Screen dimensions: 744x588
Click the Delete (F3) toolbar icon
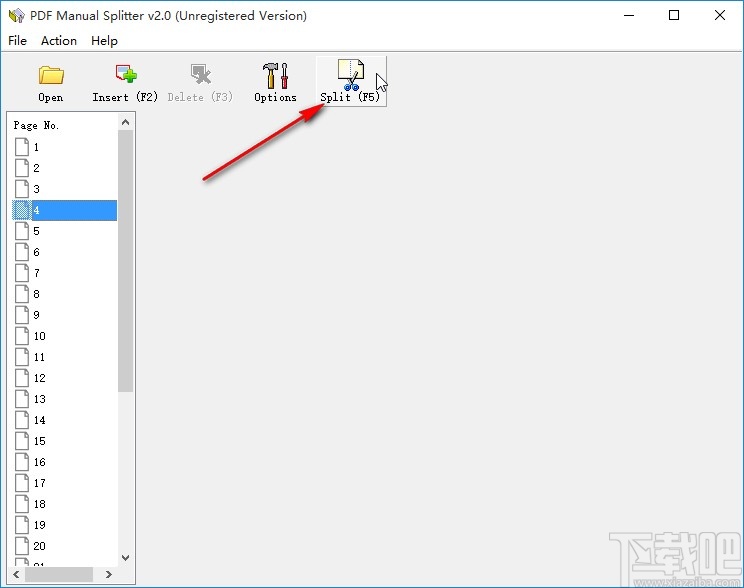pos(200,74)
